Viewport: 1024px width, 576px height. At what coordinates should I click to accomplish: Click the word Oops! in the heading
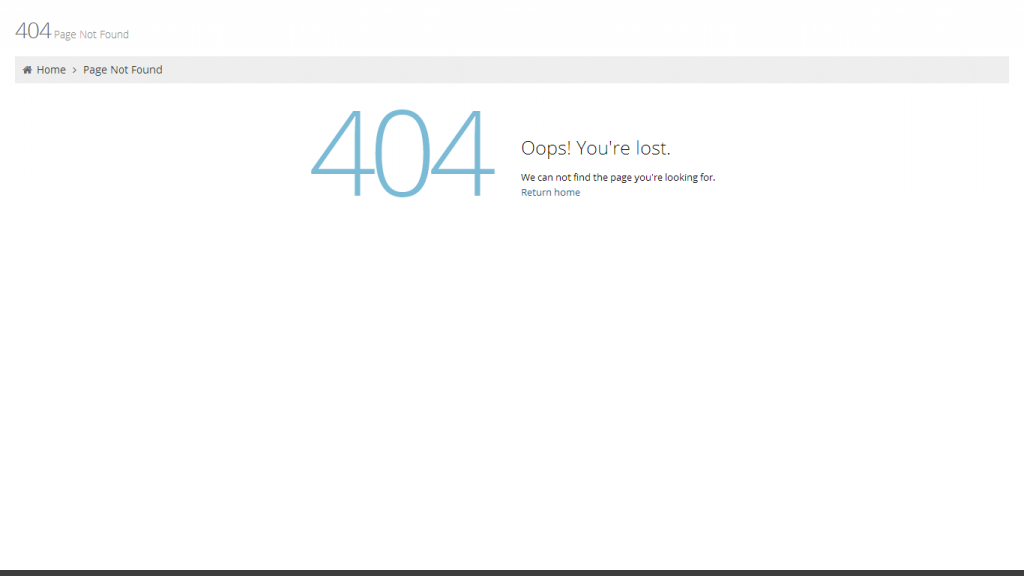click(x=546, y=149)
